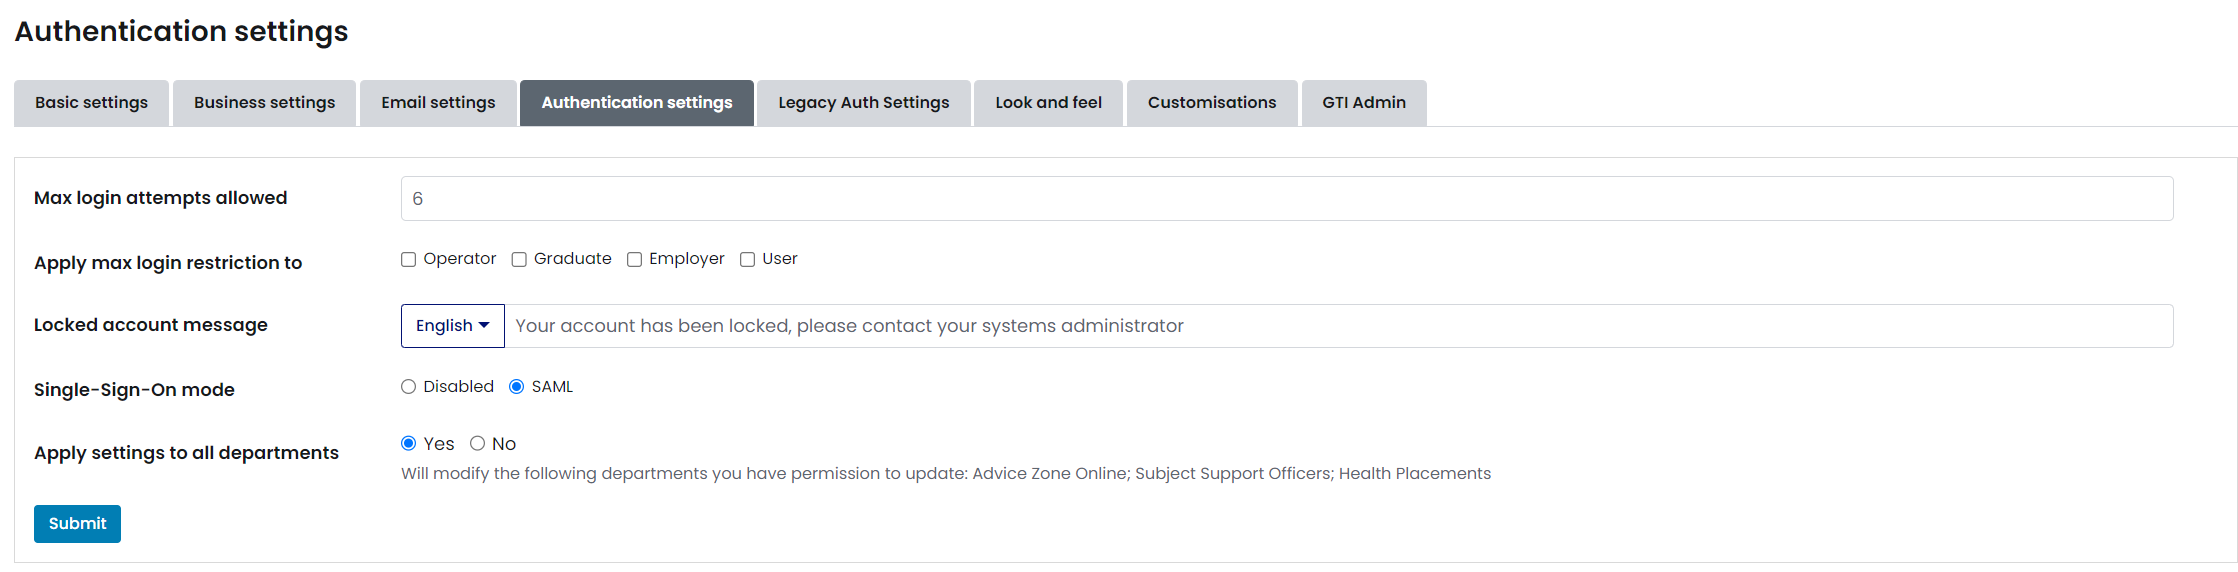Expand the English language dropdown
2238x572 pixels.
452,326
